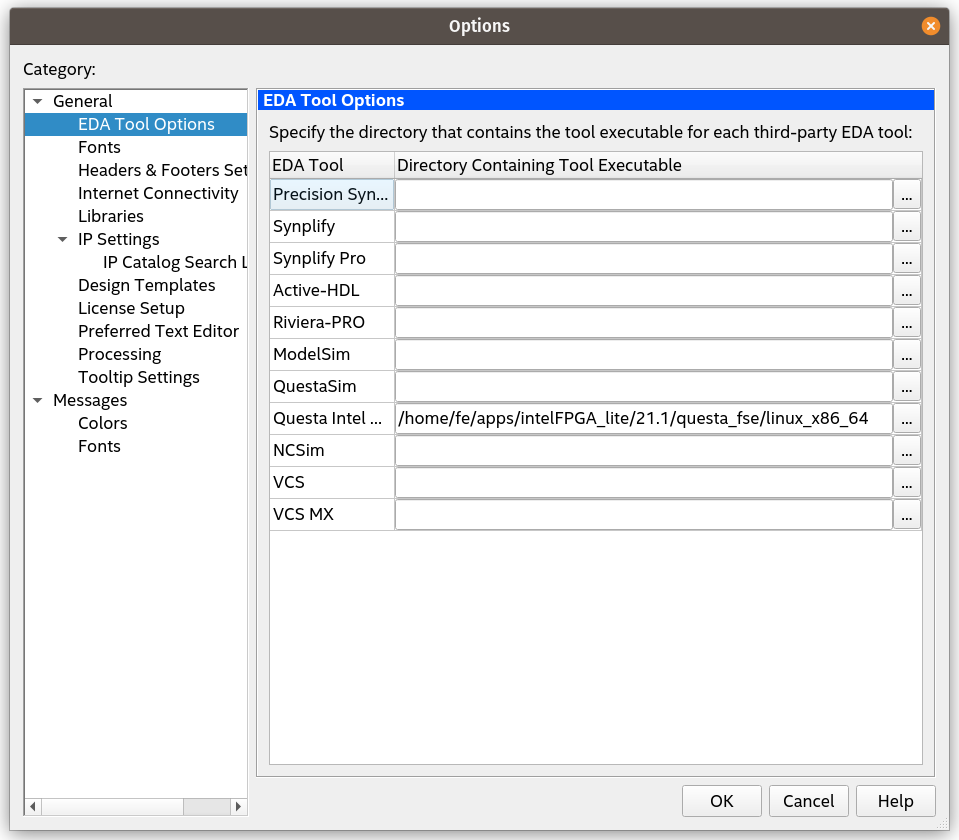
Task: Open the Preferred Text Editor settings
Action: [x=158, y=331]
